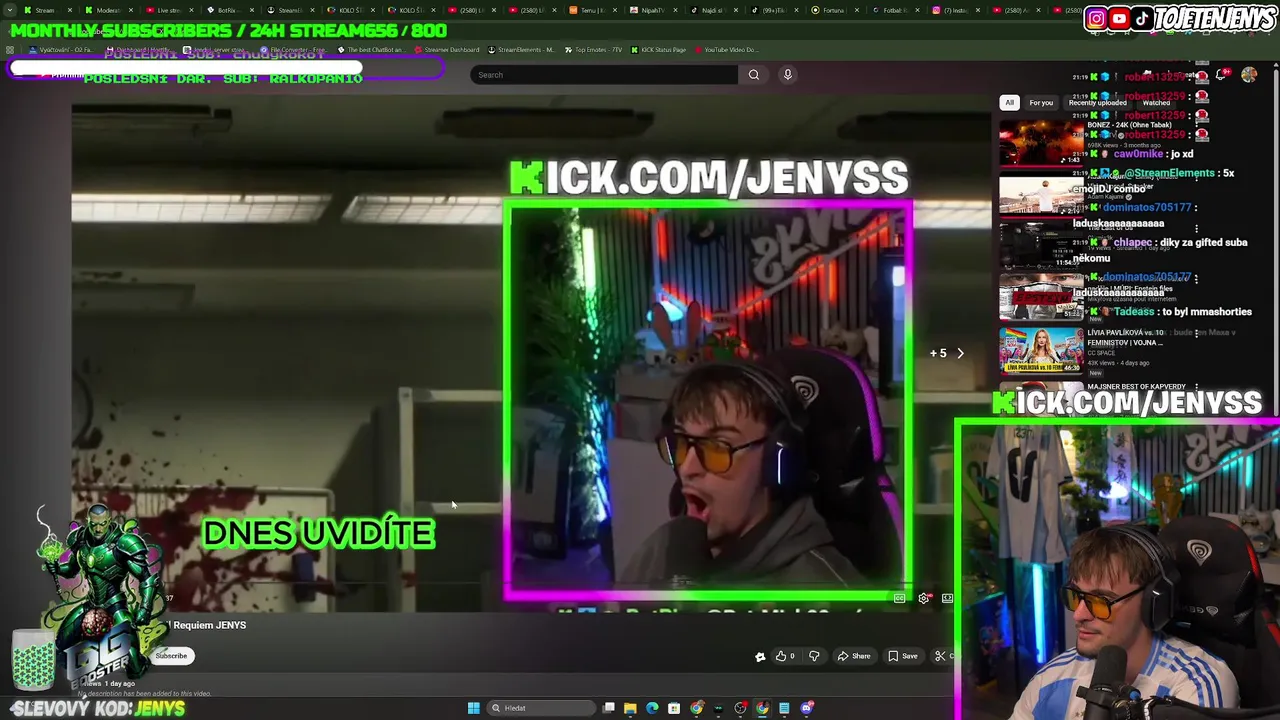1280x720 pixels.
Task: Open the Lívia Pavlíková recommended video thumbnail
Action: point(1041,351)
